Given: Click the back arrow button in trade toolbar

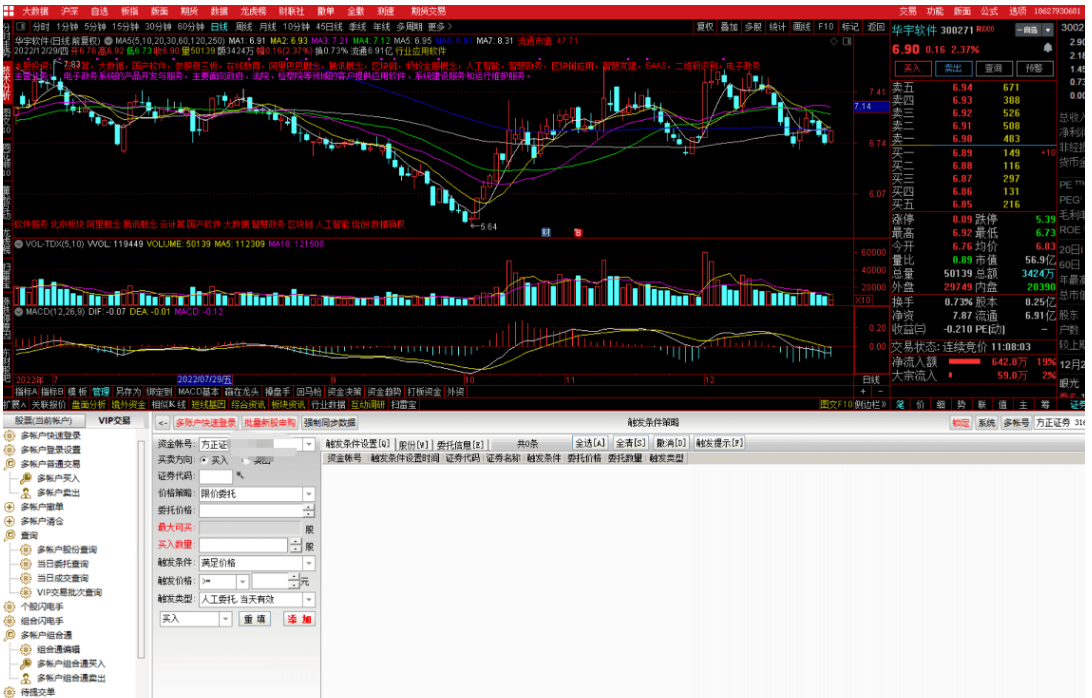Looking at the screenshot, I should tap(162, 423).
